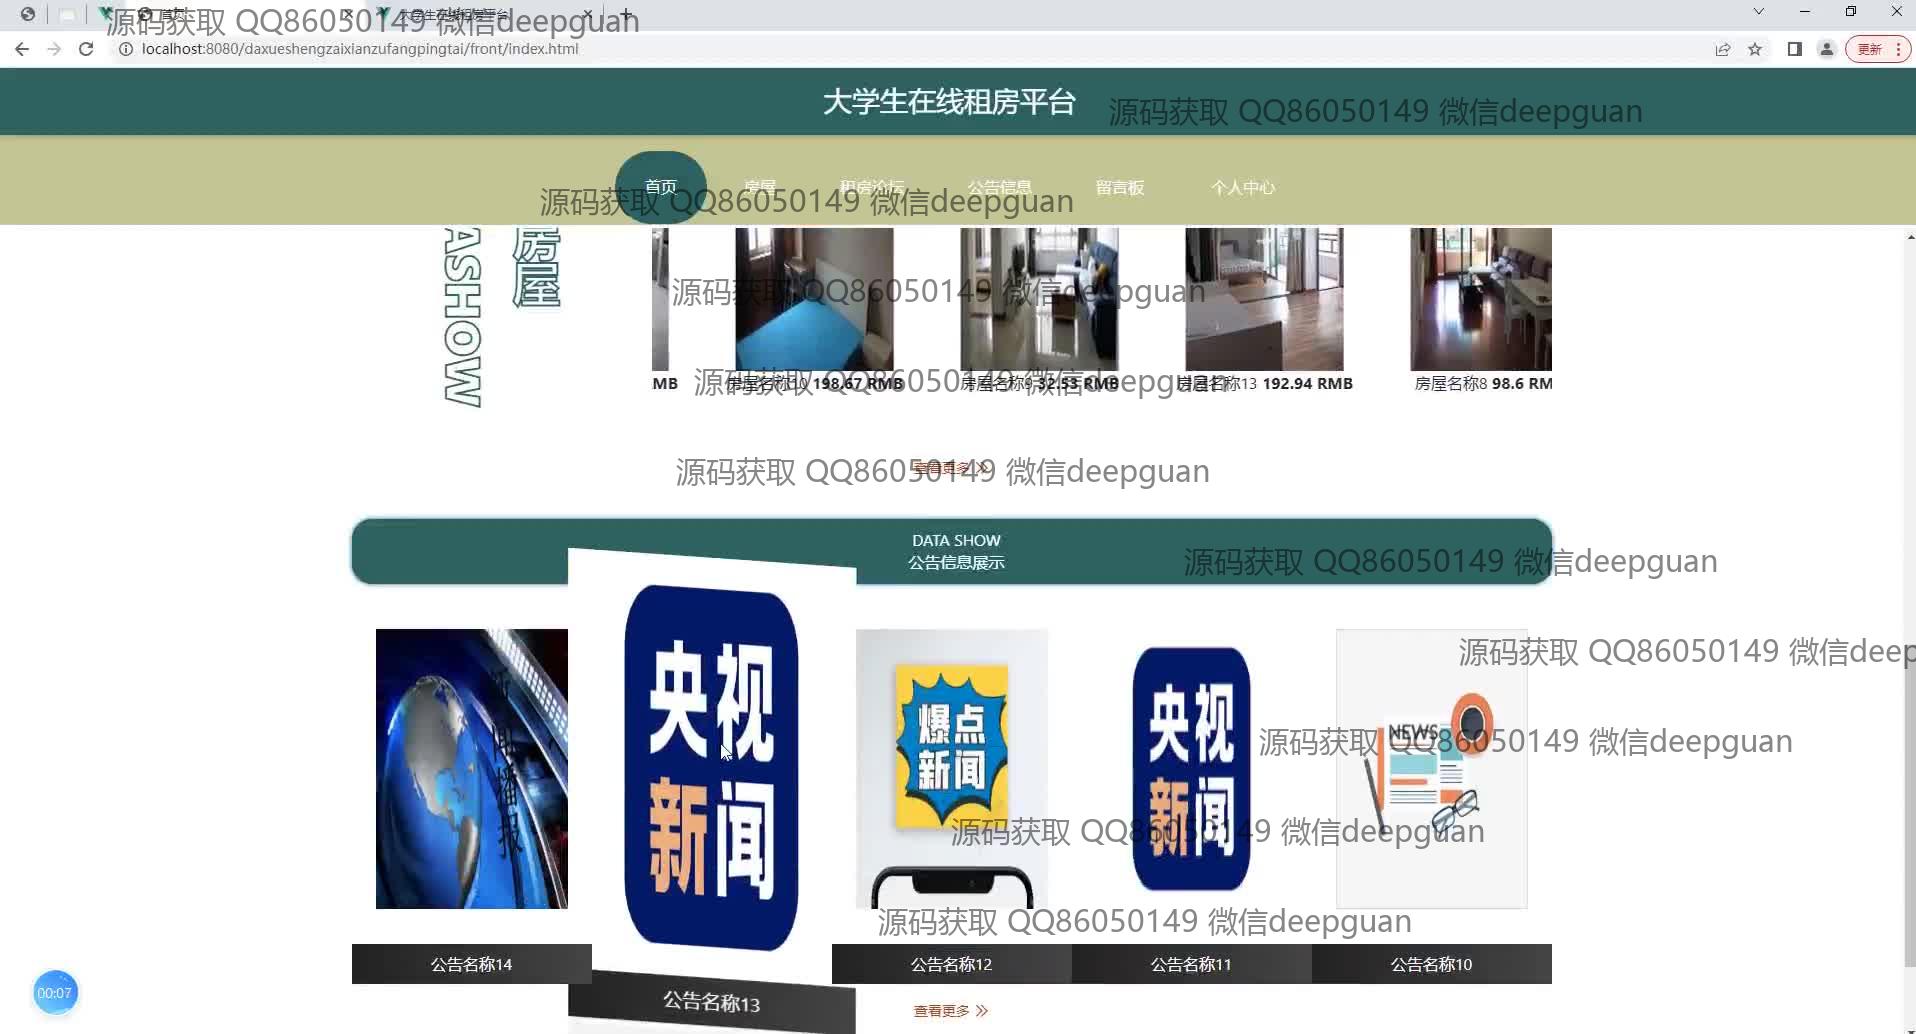The height and width of the screenshot is (1034, 1916).
Task: Open a new browser tab
Action: [x=627, y=14]
